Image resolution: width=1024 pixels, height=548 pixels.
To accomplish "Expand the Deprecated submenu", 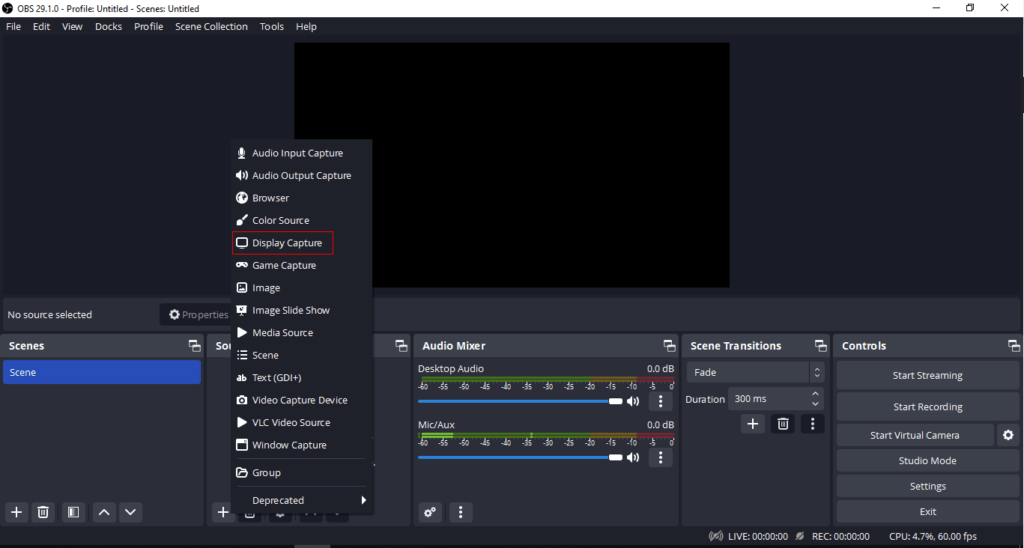I will [x=302, y=500].
